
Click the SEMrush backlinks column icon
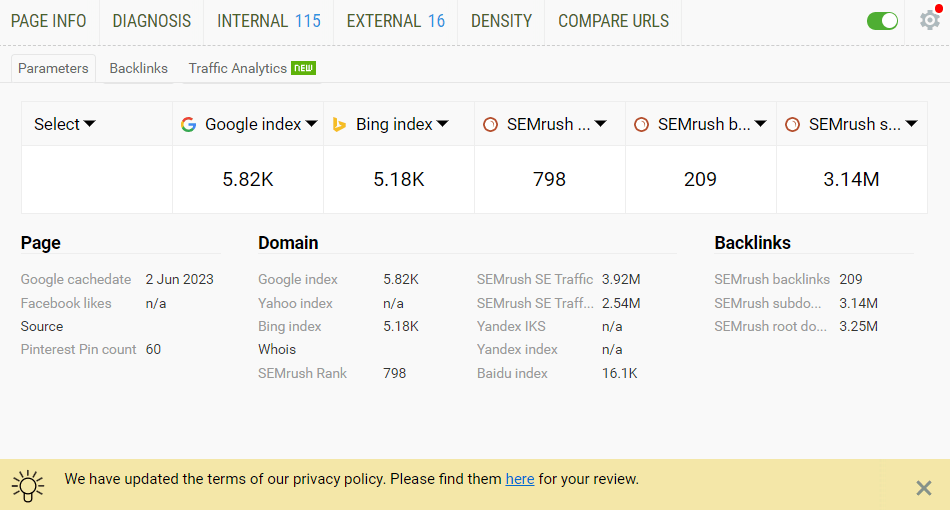pyautogui.click(x=641, y=125)
